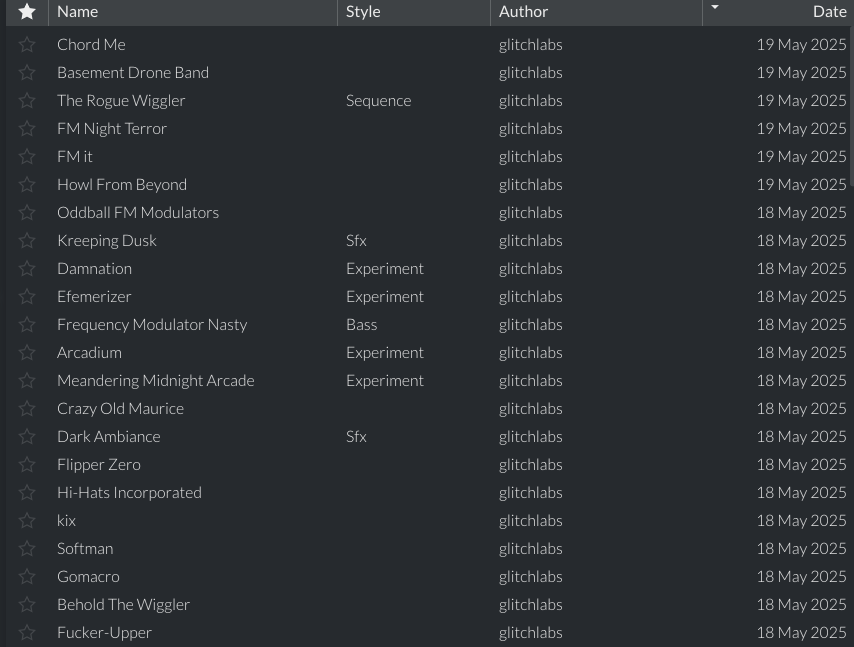Select the Hi-Hats Incorporated preset row
The image size is (854, 647).
pos(129,493)
